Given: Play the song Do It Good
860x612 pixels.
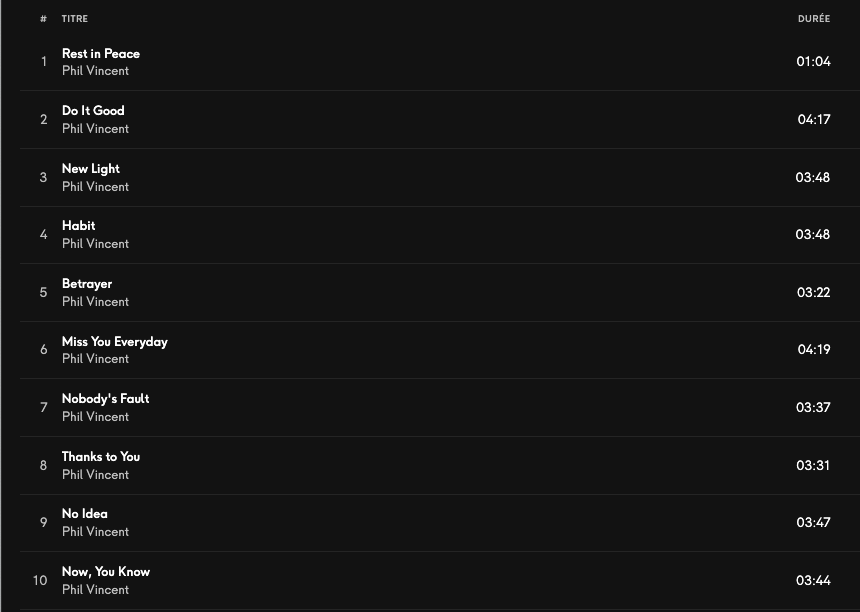Looking at the screenshot, I should 93,110.
